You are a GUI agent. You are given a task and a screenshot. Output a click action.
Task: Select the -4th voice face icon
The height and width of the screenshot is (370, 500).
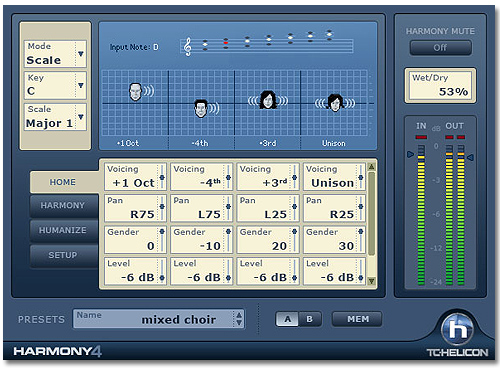point(201,108)
